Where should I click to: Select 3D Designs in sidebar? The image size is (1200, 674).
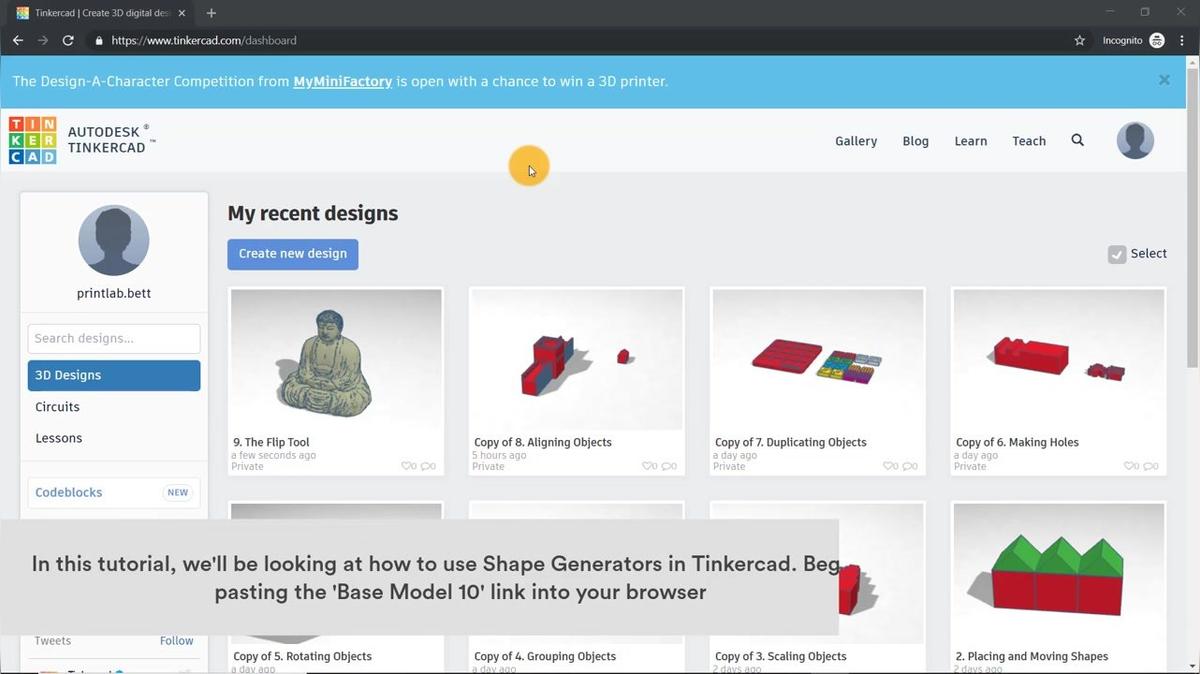point(114,375)
